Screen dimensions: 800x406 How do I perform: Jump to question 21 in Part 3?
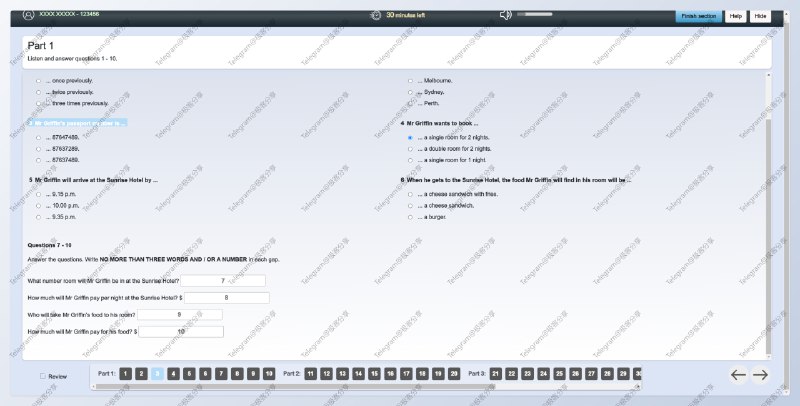pos(495,373)
